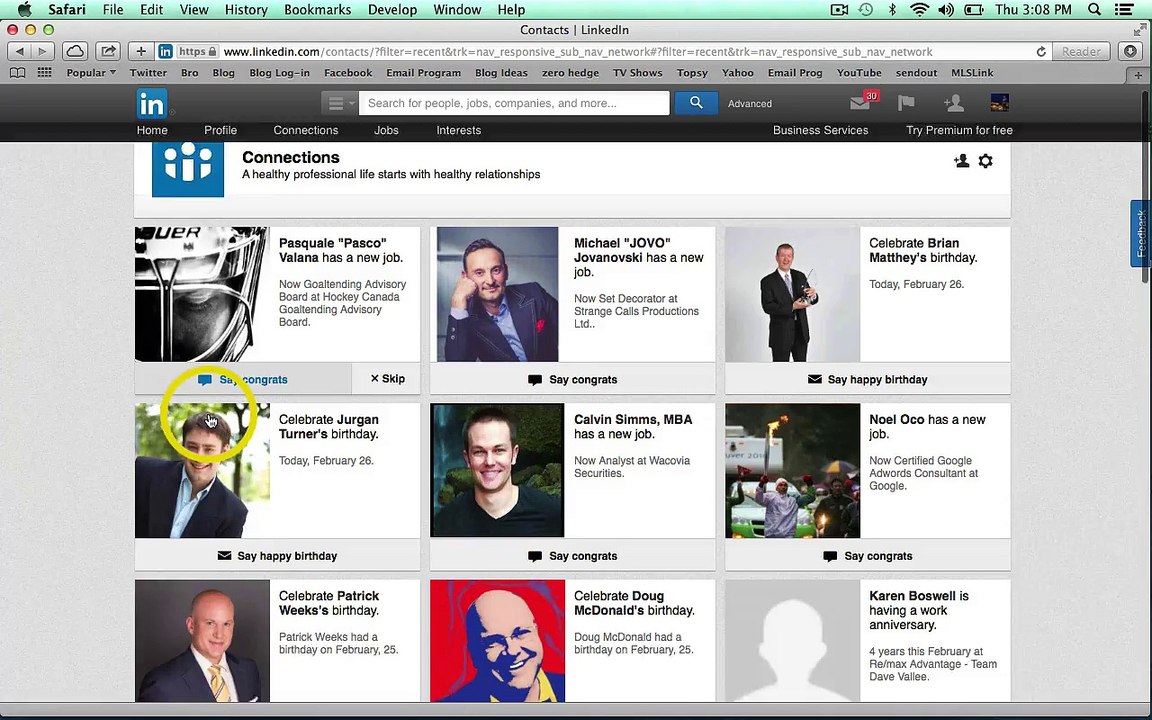Open Michael Jovanovski's profile photo
The height and width of the screenshot is (720, 1152).
tap(497, 294)
